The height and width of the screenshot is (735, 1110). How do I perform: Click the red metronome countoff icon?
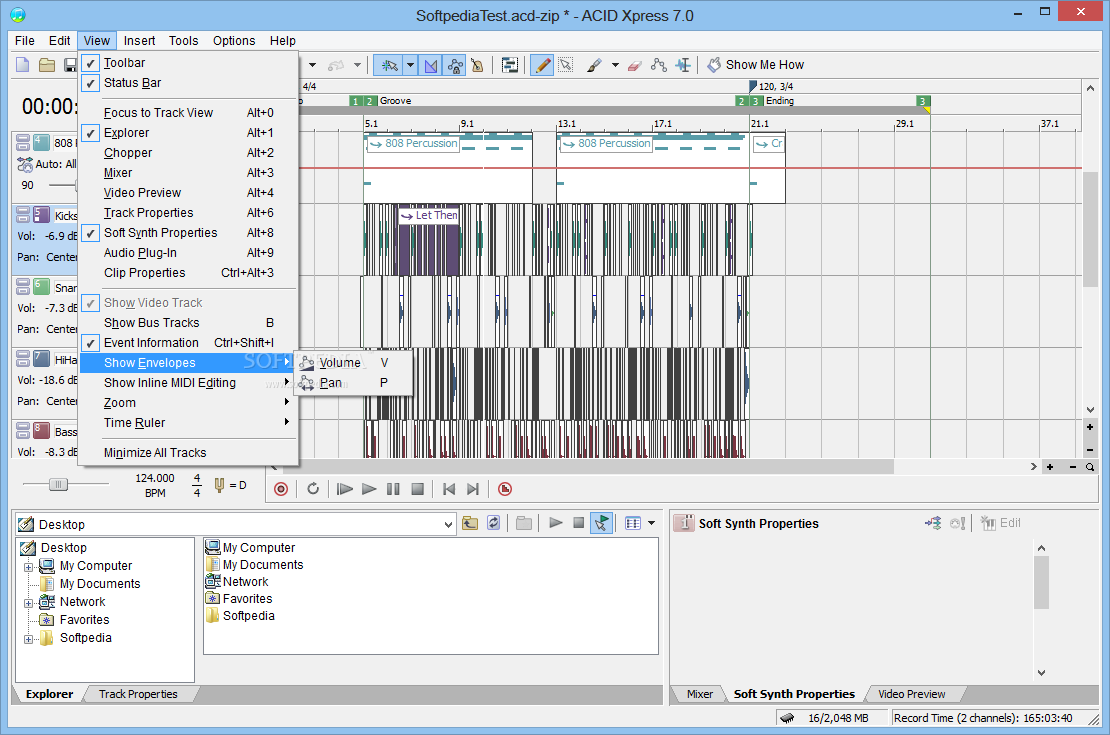(505, 489)
